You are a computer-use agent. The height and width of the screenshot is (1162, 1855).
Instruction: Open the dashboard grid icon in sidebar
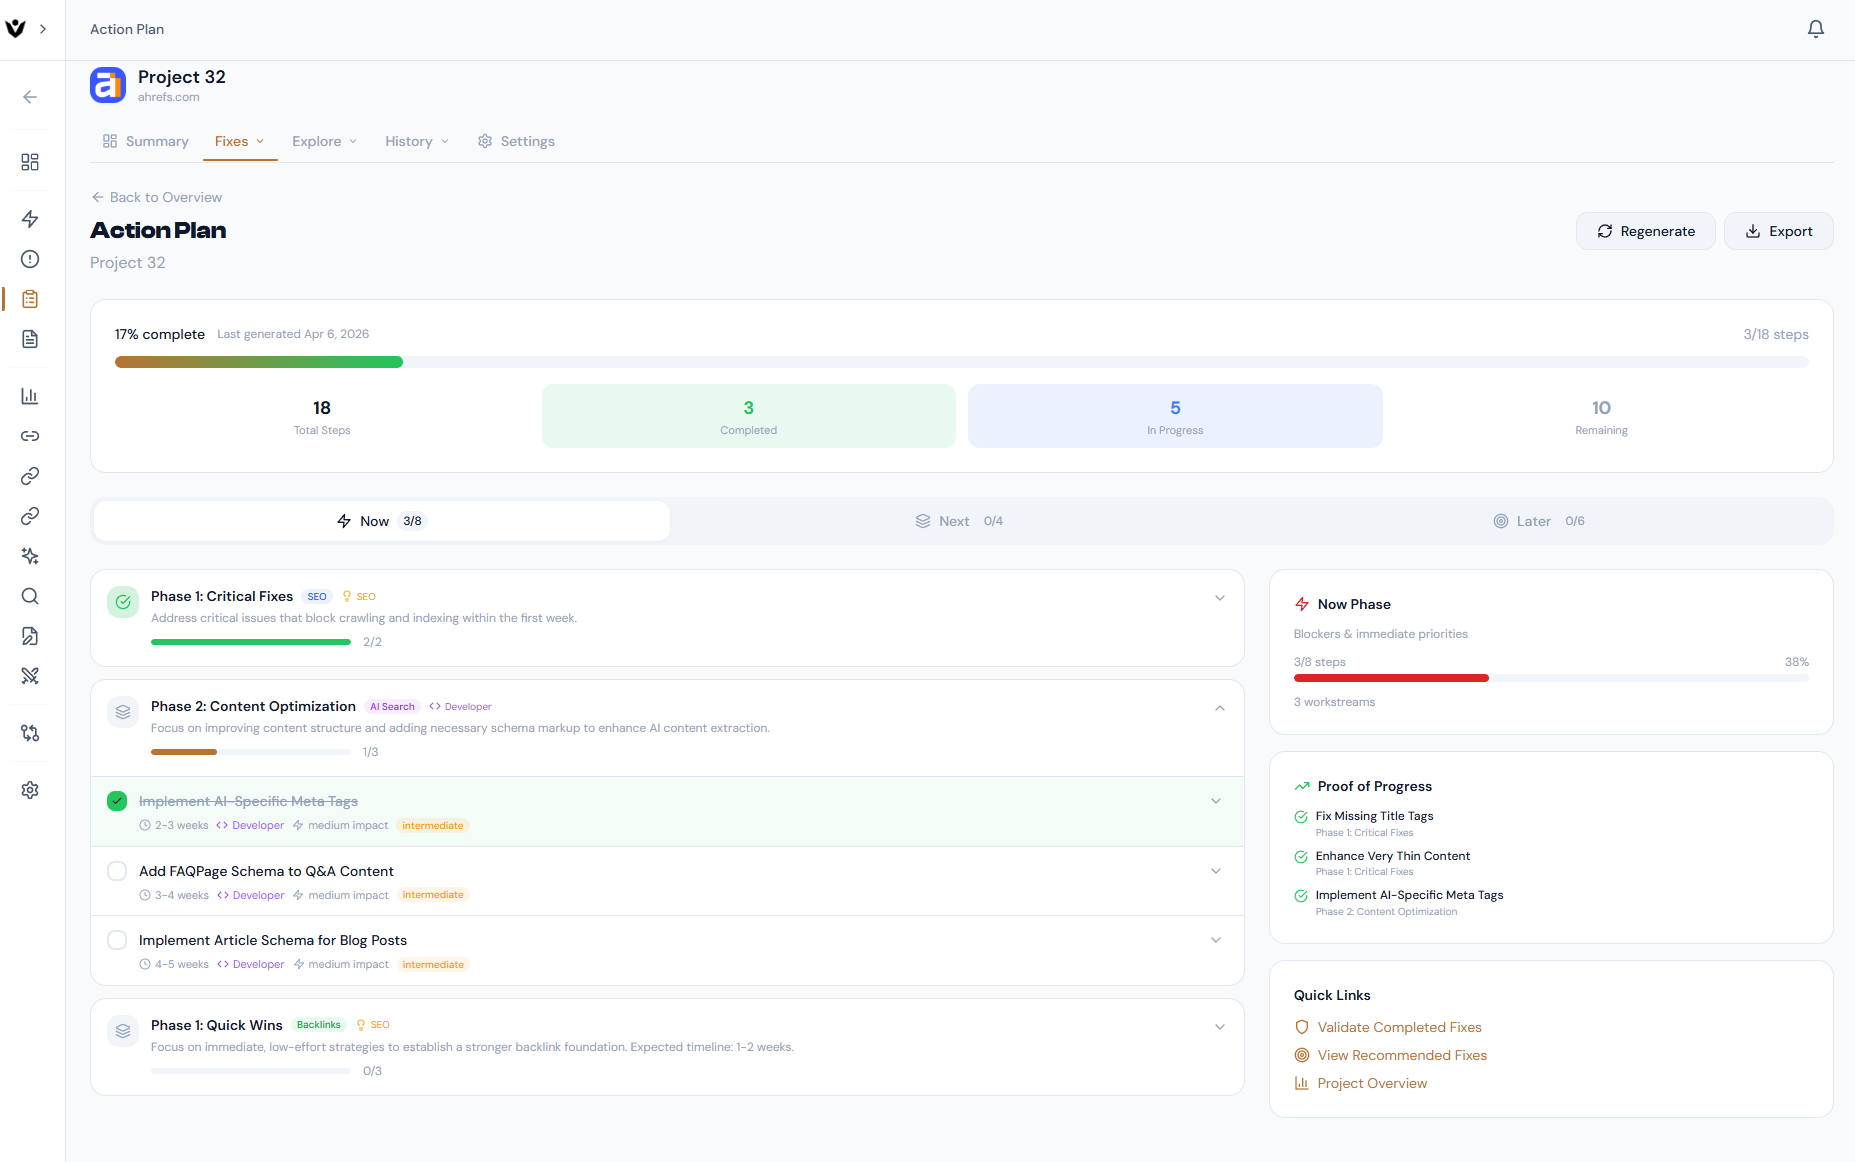pyautogui.click(x=30, y=162)
